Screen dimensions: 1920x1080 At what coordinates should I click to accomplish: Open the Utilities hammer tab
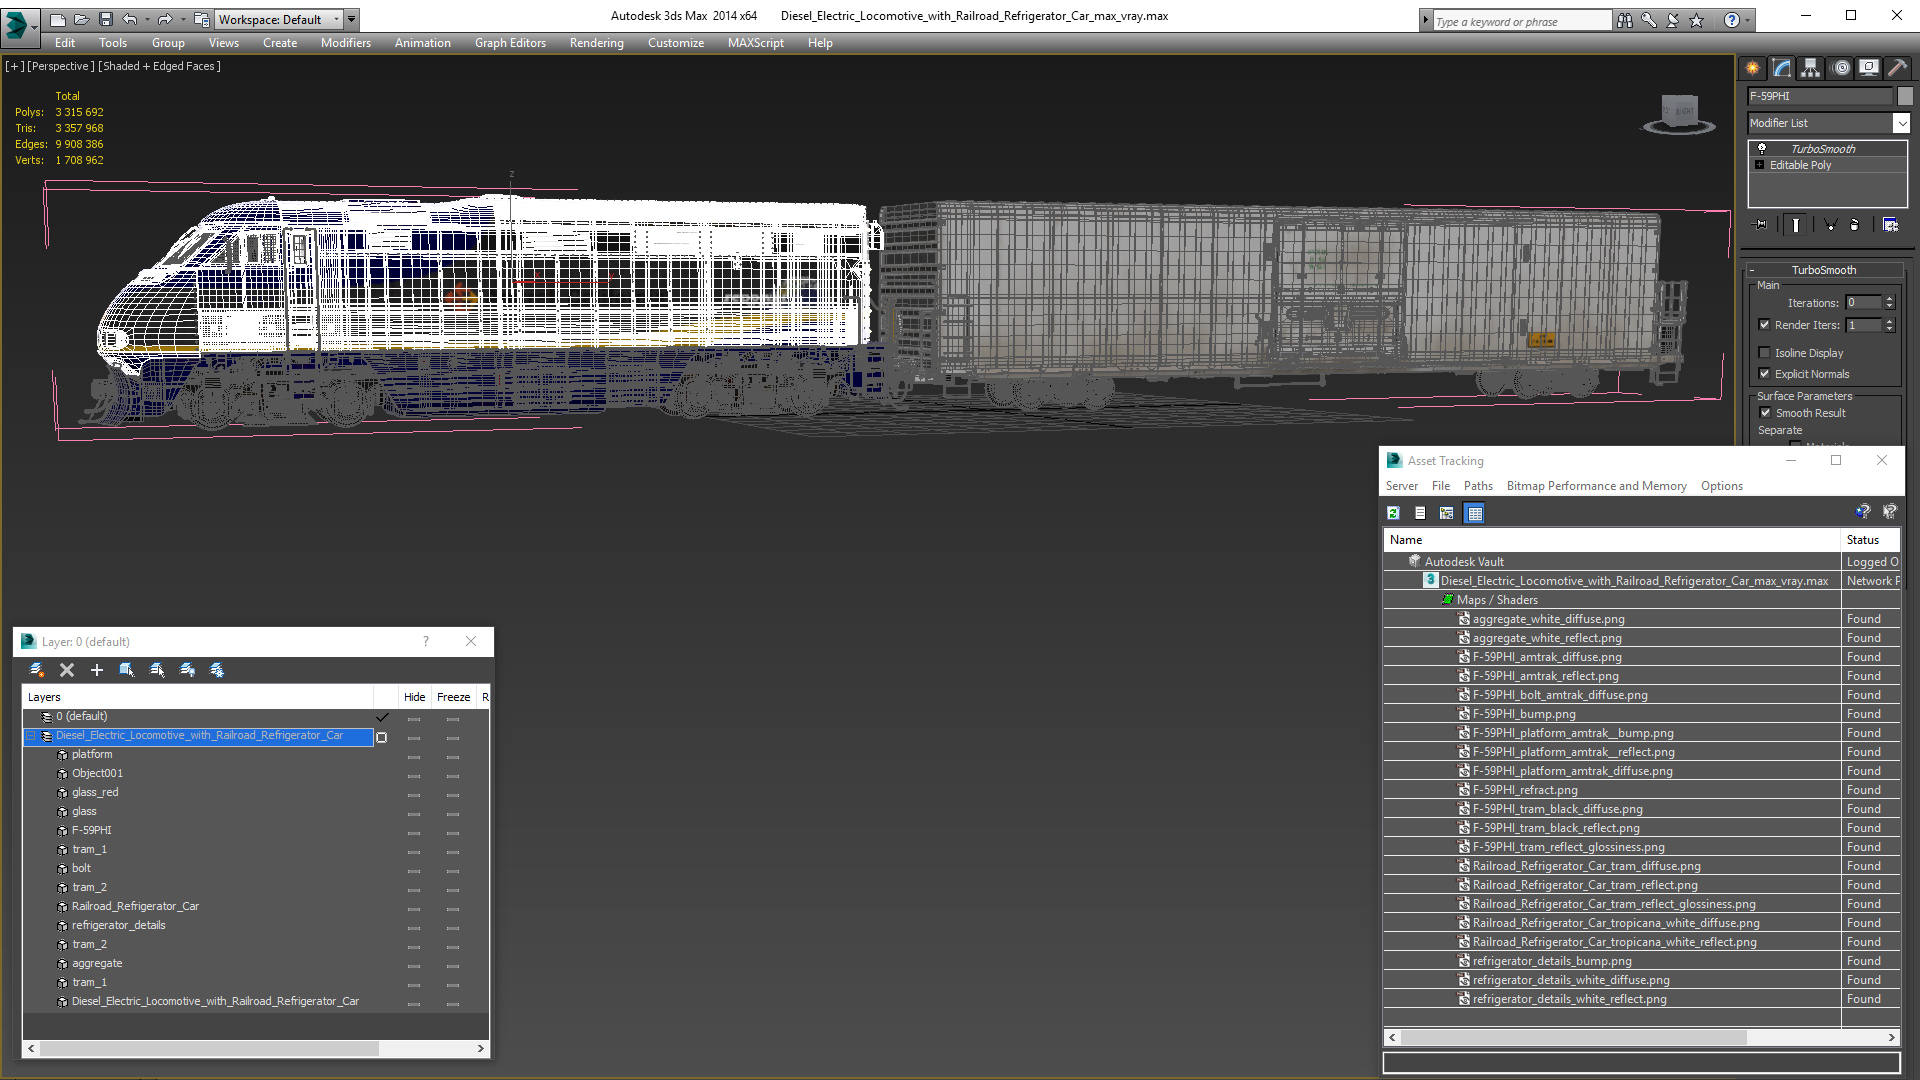(1897, 68)
